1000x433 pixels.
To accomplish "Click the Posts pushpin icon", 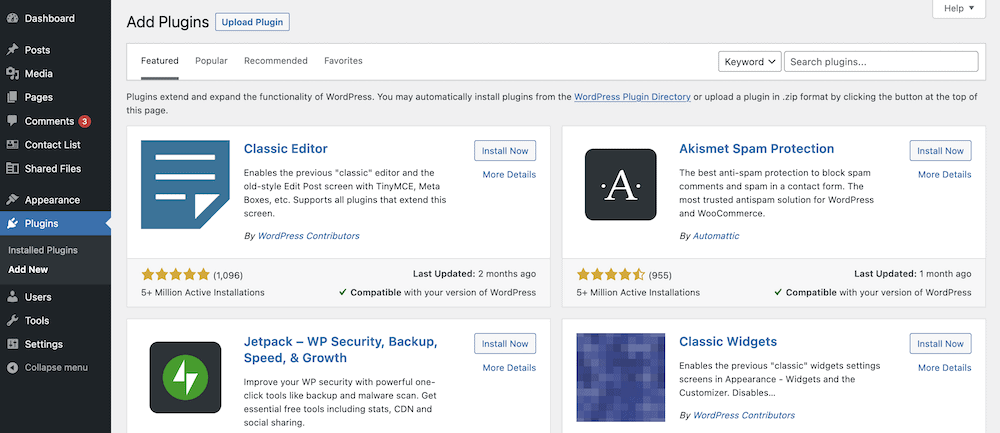I will click(x=12, y=50).
